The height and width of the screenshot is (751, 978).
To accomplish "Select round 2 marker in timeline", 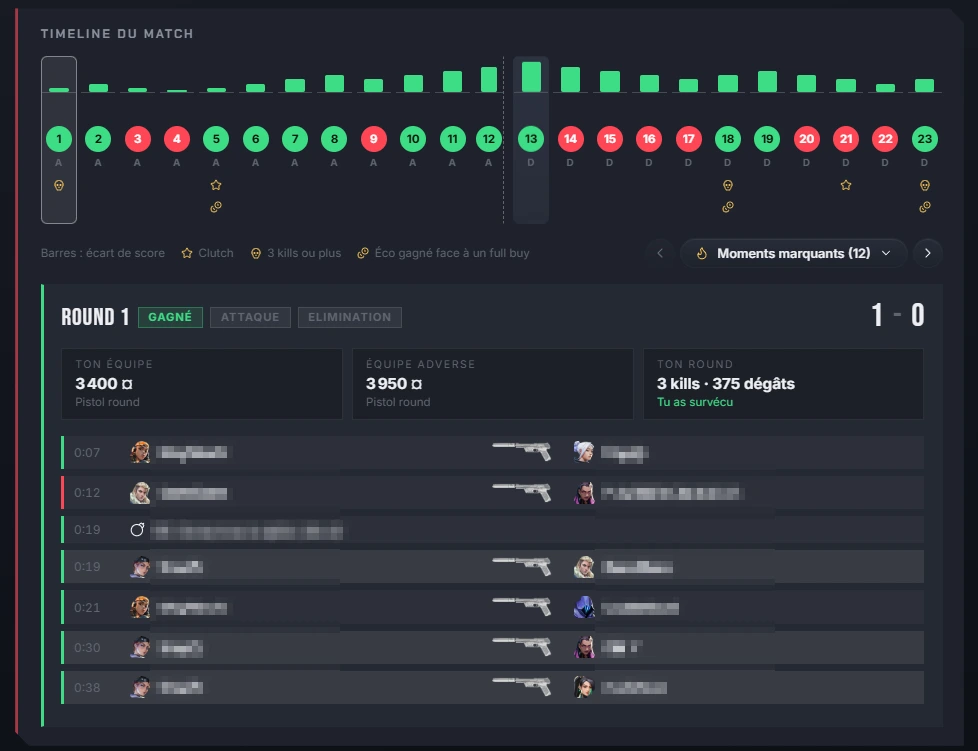I will pos(98,138).
